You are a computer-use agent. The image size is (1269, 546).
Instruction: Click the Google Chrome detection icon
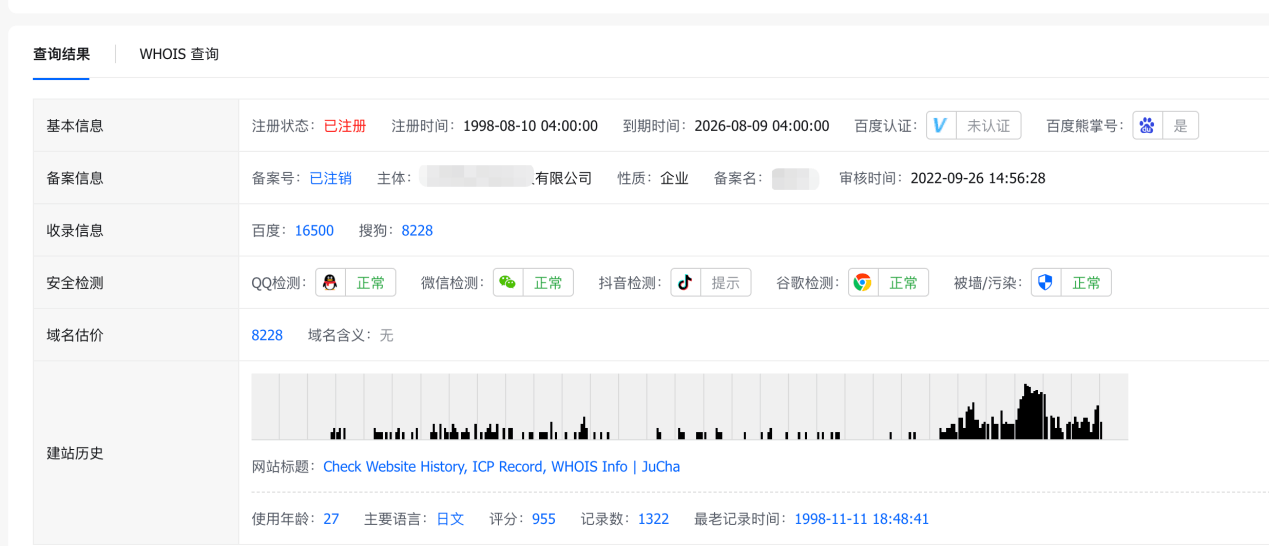click(x=863, y=283)
